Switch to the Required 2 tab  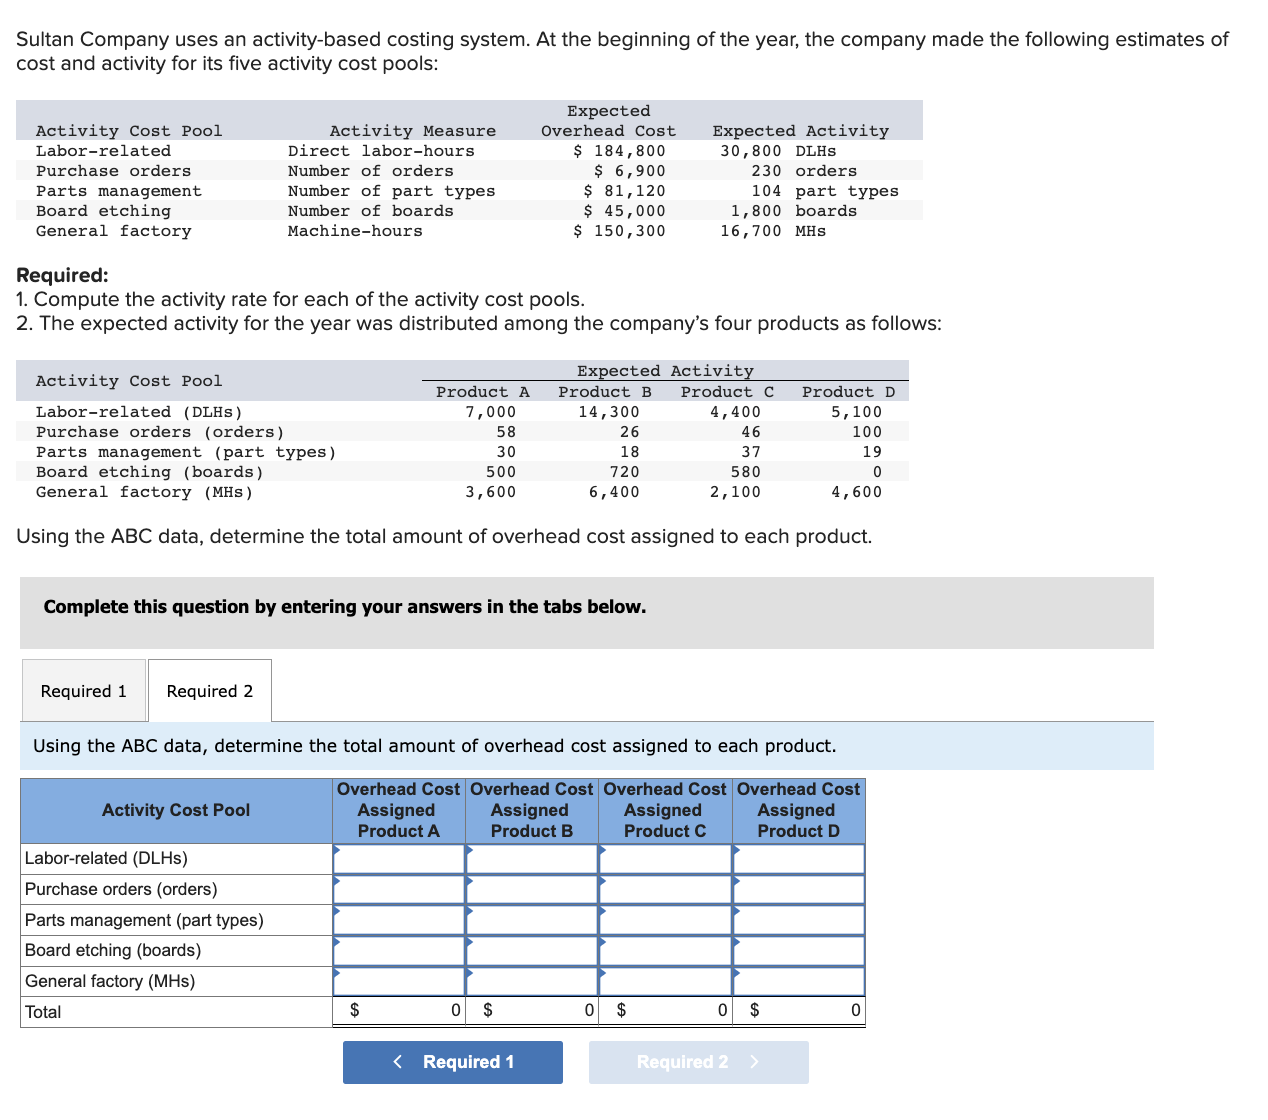209,690
